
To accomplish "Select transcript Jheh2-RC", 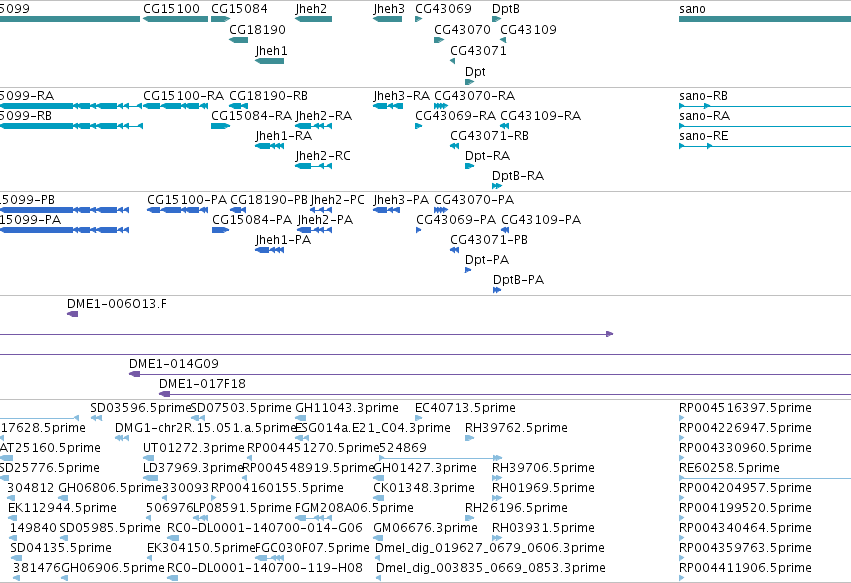I will (313, 166).
